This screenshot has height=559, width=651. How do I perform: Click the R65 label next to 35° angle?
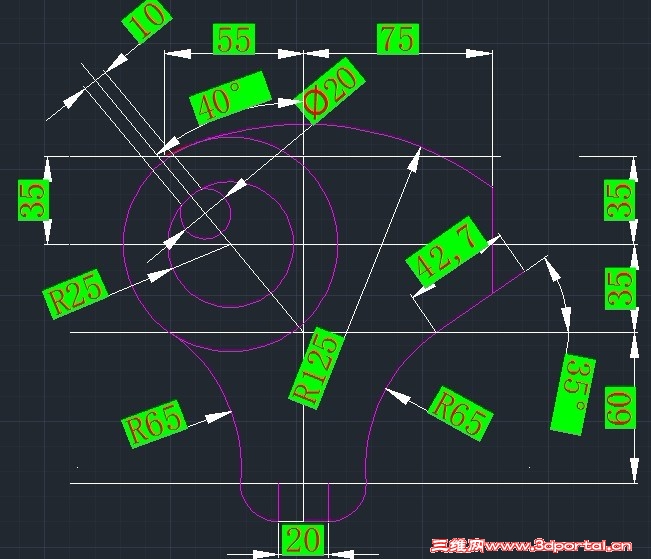(x=461, y=414)
